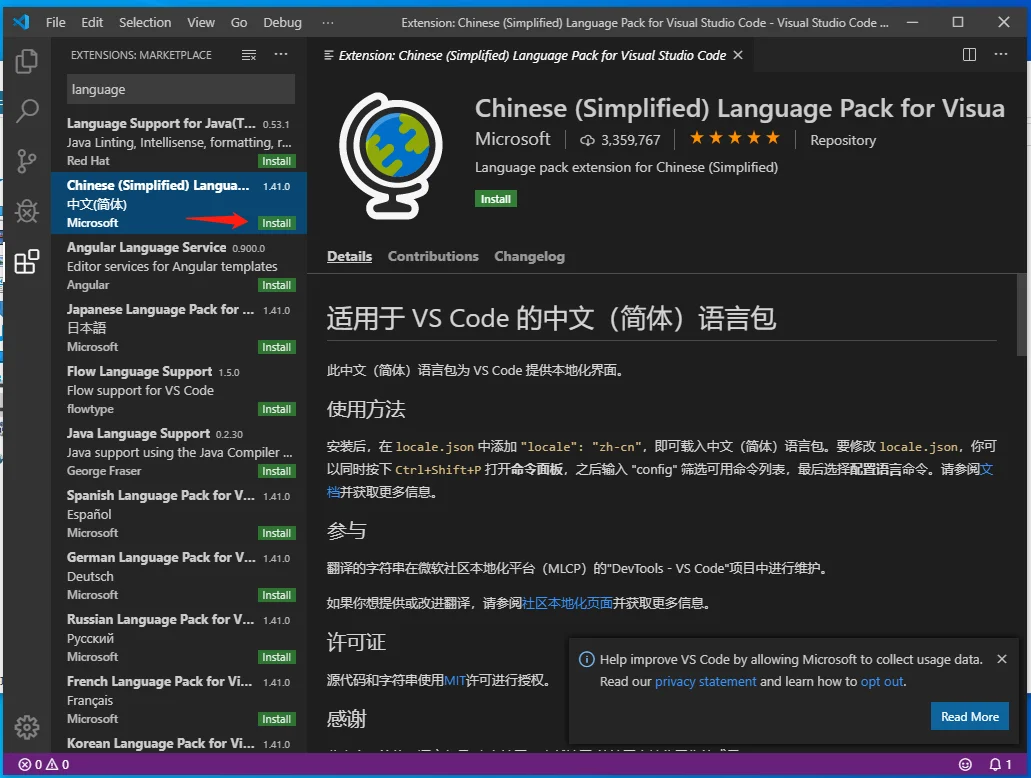Select Language Support for Java title
Viewport: 1031px width, 778px height.
(x=161, y=124)
